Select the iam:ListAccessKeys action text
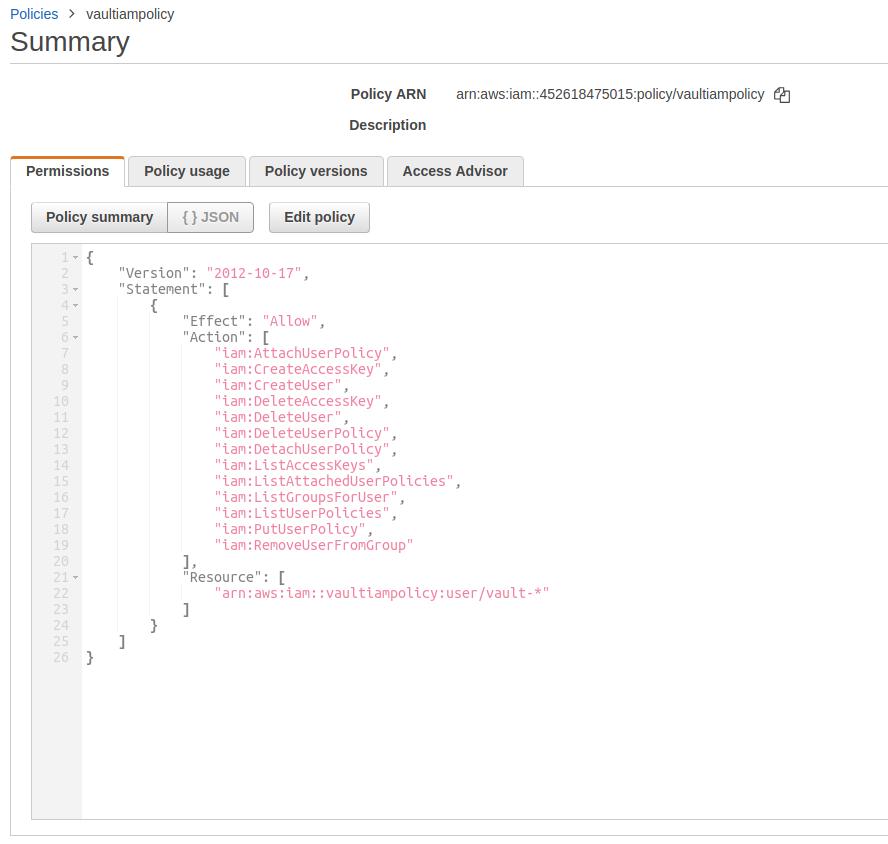888x844 pixels. (x=294, y=466)
